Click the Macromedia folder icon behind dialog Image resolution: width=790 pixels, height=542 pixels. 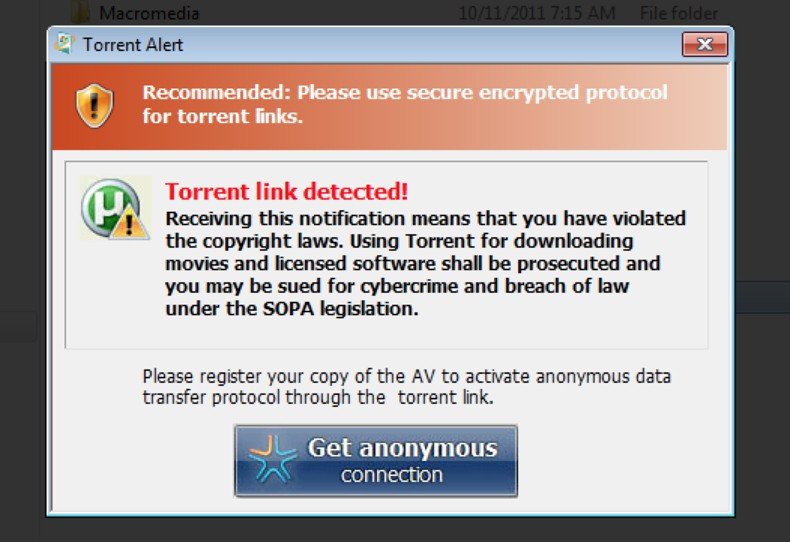[x=80, y=12]
